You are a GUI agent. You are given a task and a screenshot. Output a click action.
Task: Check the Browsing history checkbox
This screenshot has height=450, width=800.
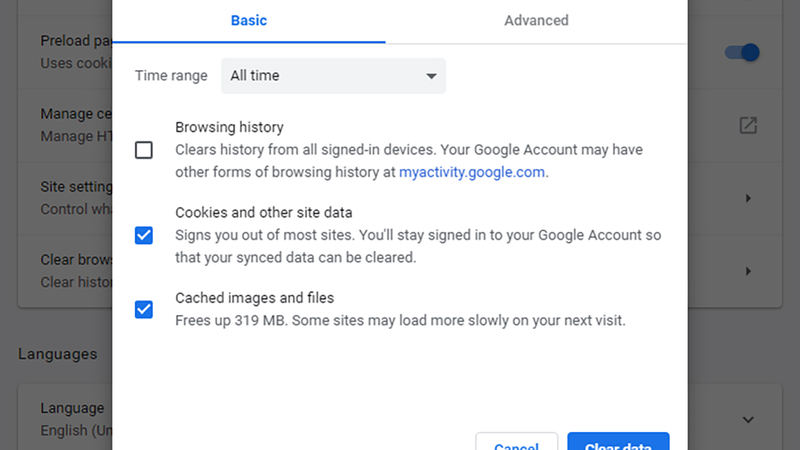(144, 150)
